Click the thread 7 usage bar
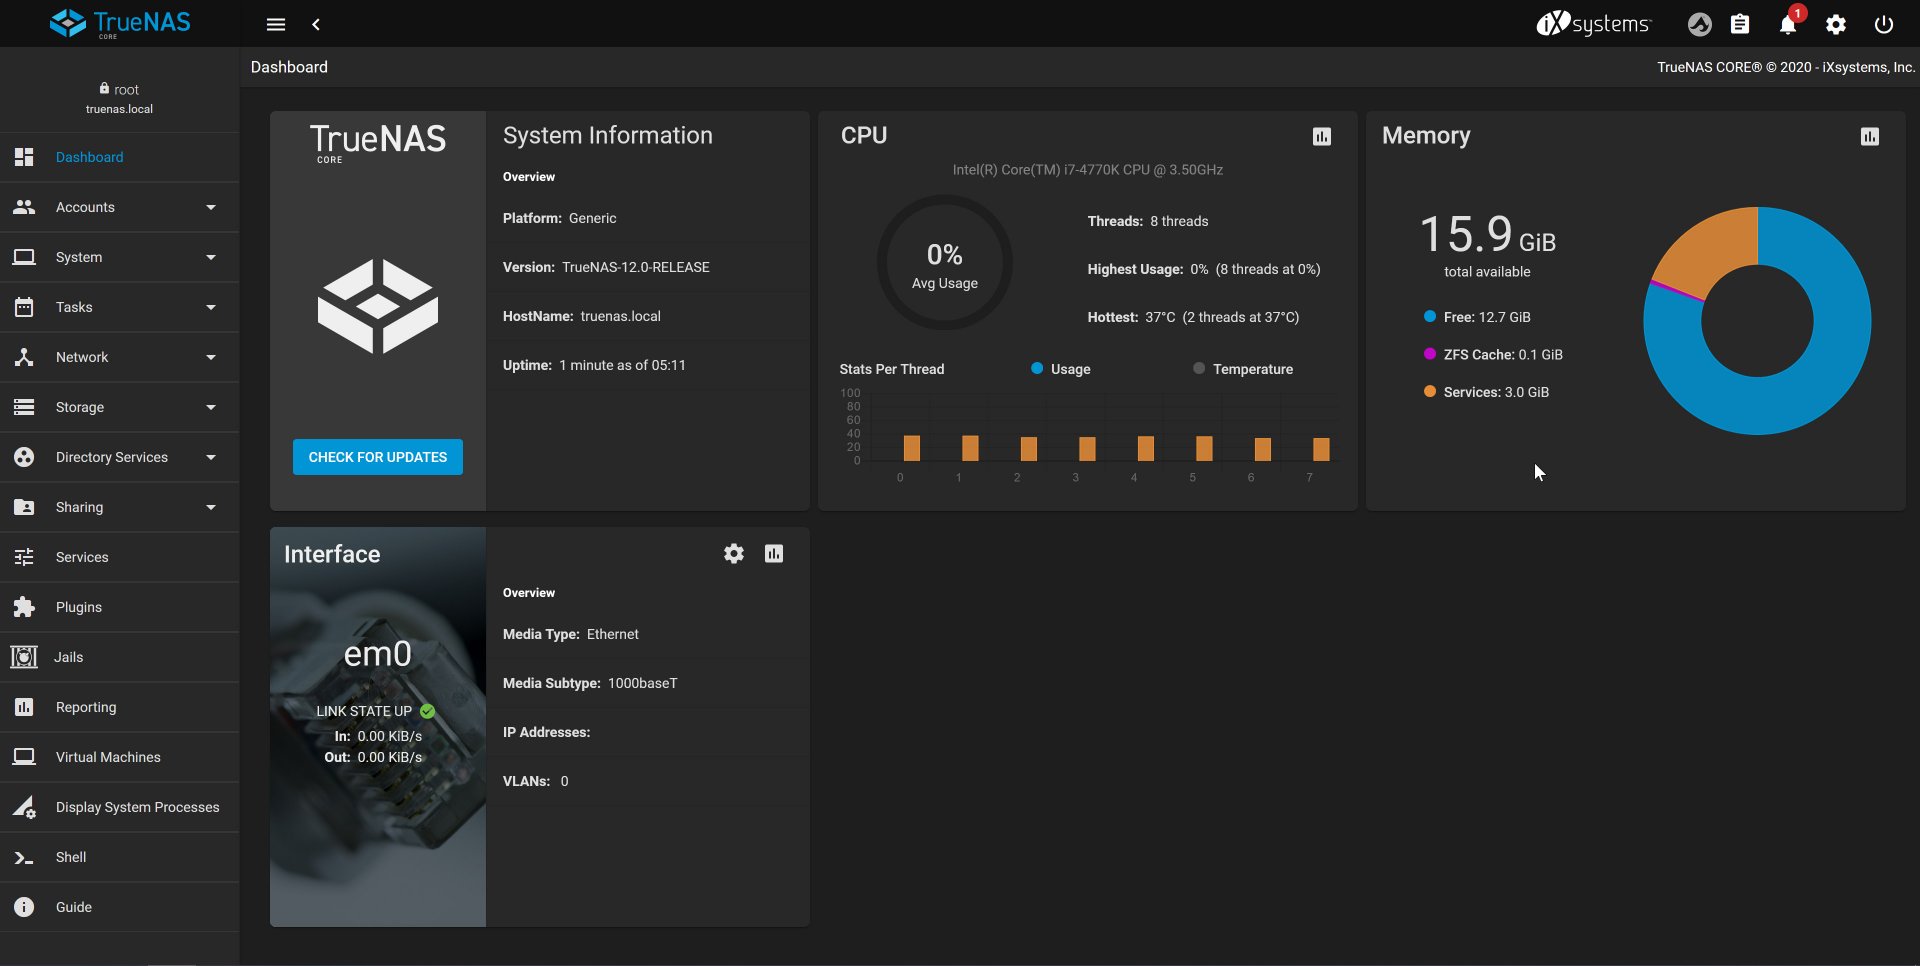The width and height of the screenshot is (1920, 966). [1321, 449]
